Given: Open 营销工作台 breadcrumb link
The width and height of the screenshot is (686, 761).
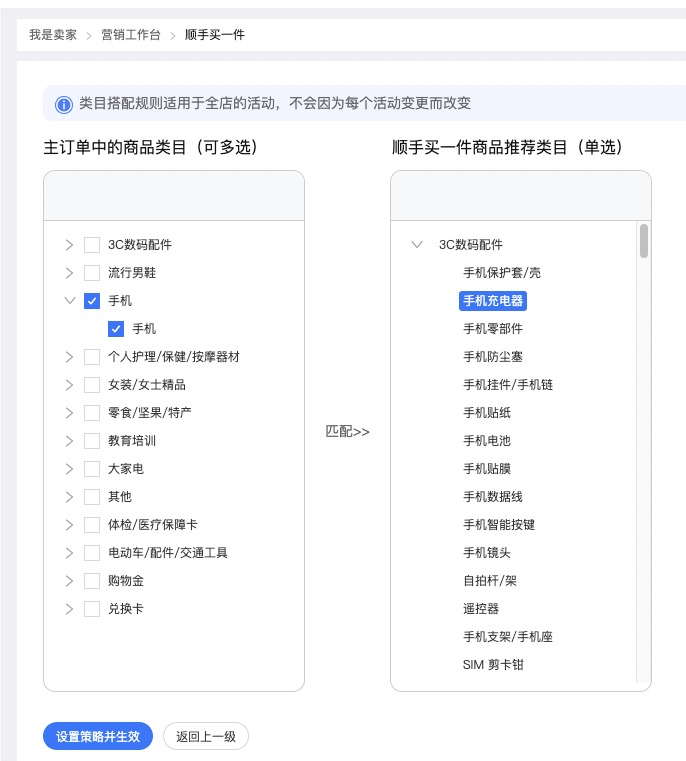Looking at the screenshot, I should click(131, 35).
